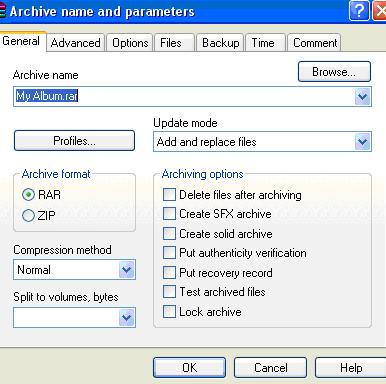Go to the Time tab

click(266, 43)
